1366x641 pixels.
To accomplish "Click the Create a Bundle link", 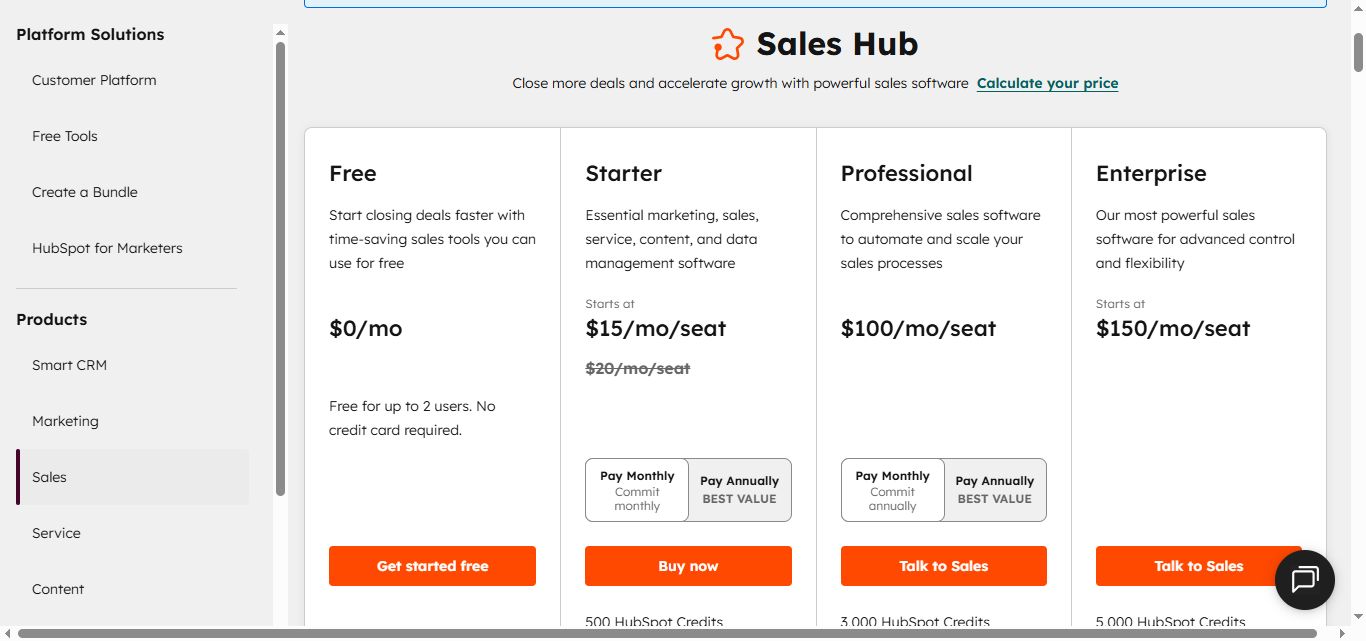I will (84, 192).
